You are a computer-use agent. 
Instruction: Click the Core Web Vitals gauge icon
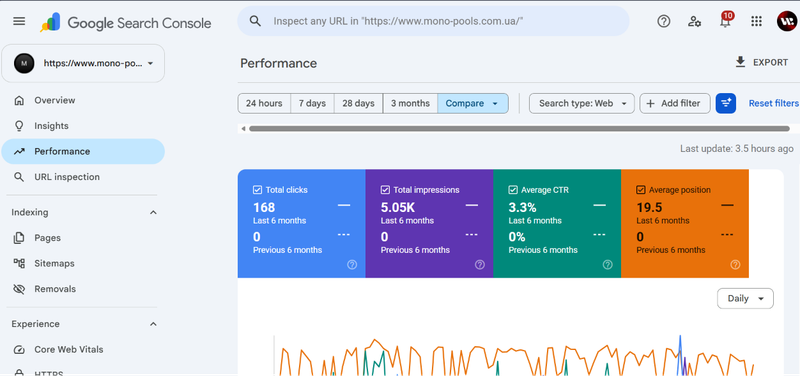pos(19,349)
